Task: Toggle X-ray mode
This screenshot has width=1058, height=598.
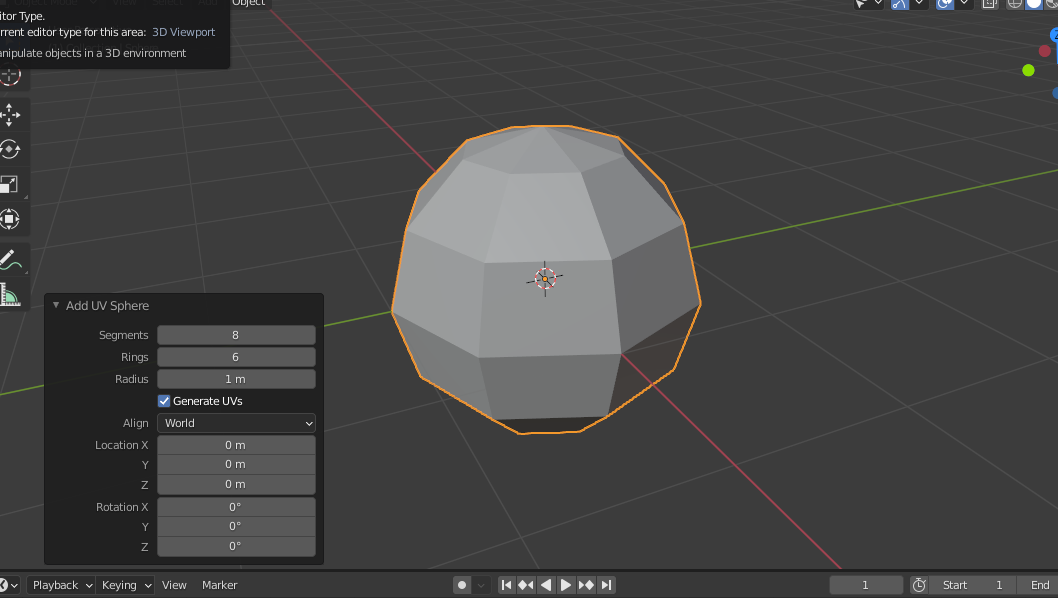Action: click(989, 4)
